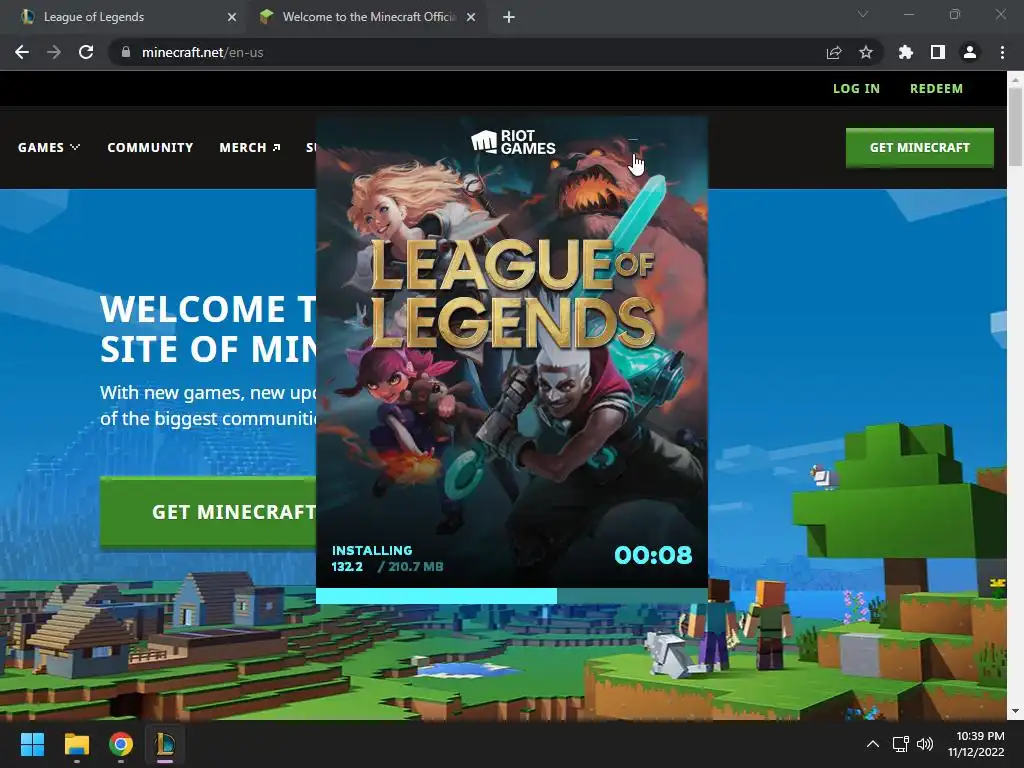
Task: Toggle the Chrome side panel icon
Action: [938, 52]
